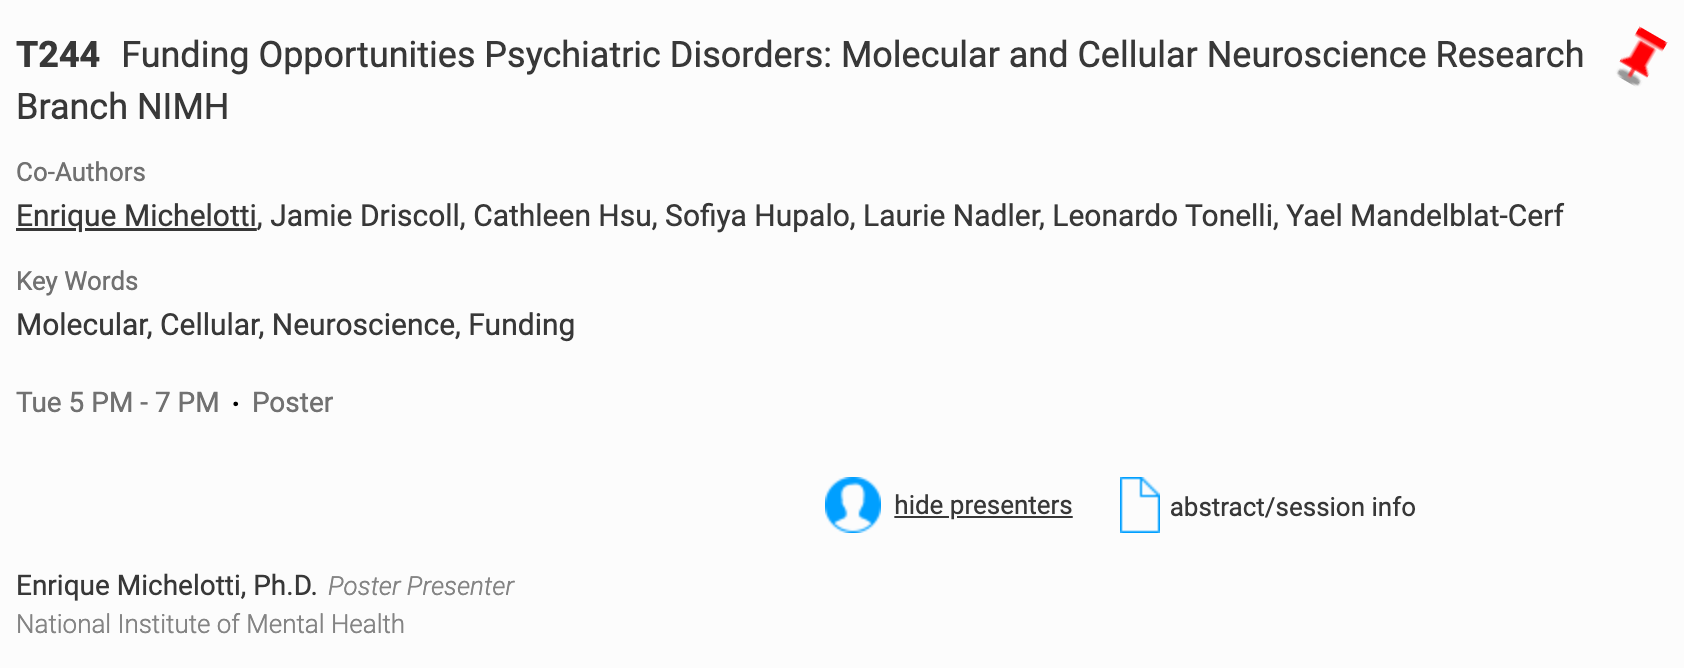Click co-author Yael Mandelblat-Cerf
This screenshot has width=1684, height=668.
[1424, 216]
